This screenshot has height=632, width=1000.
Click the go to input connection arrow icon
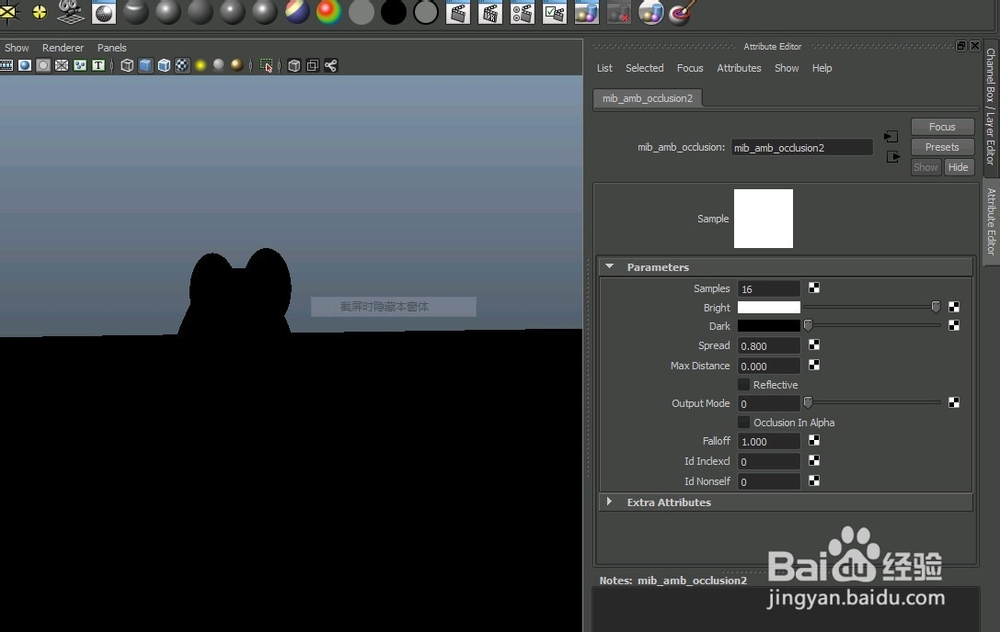[x=891, y=136]
